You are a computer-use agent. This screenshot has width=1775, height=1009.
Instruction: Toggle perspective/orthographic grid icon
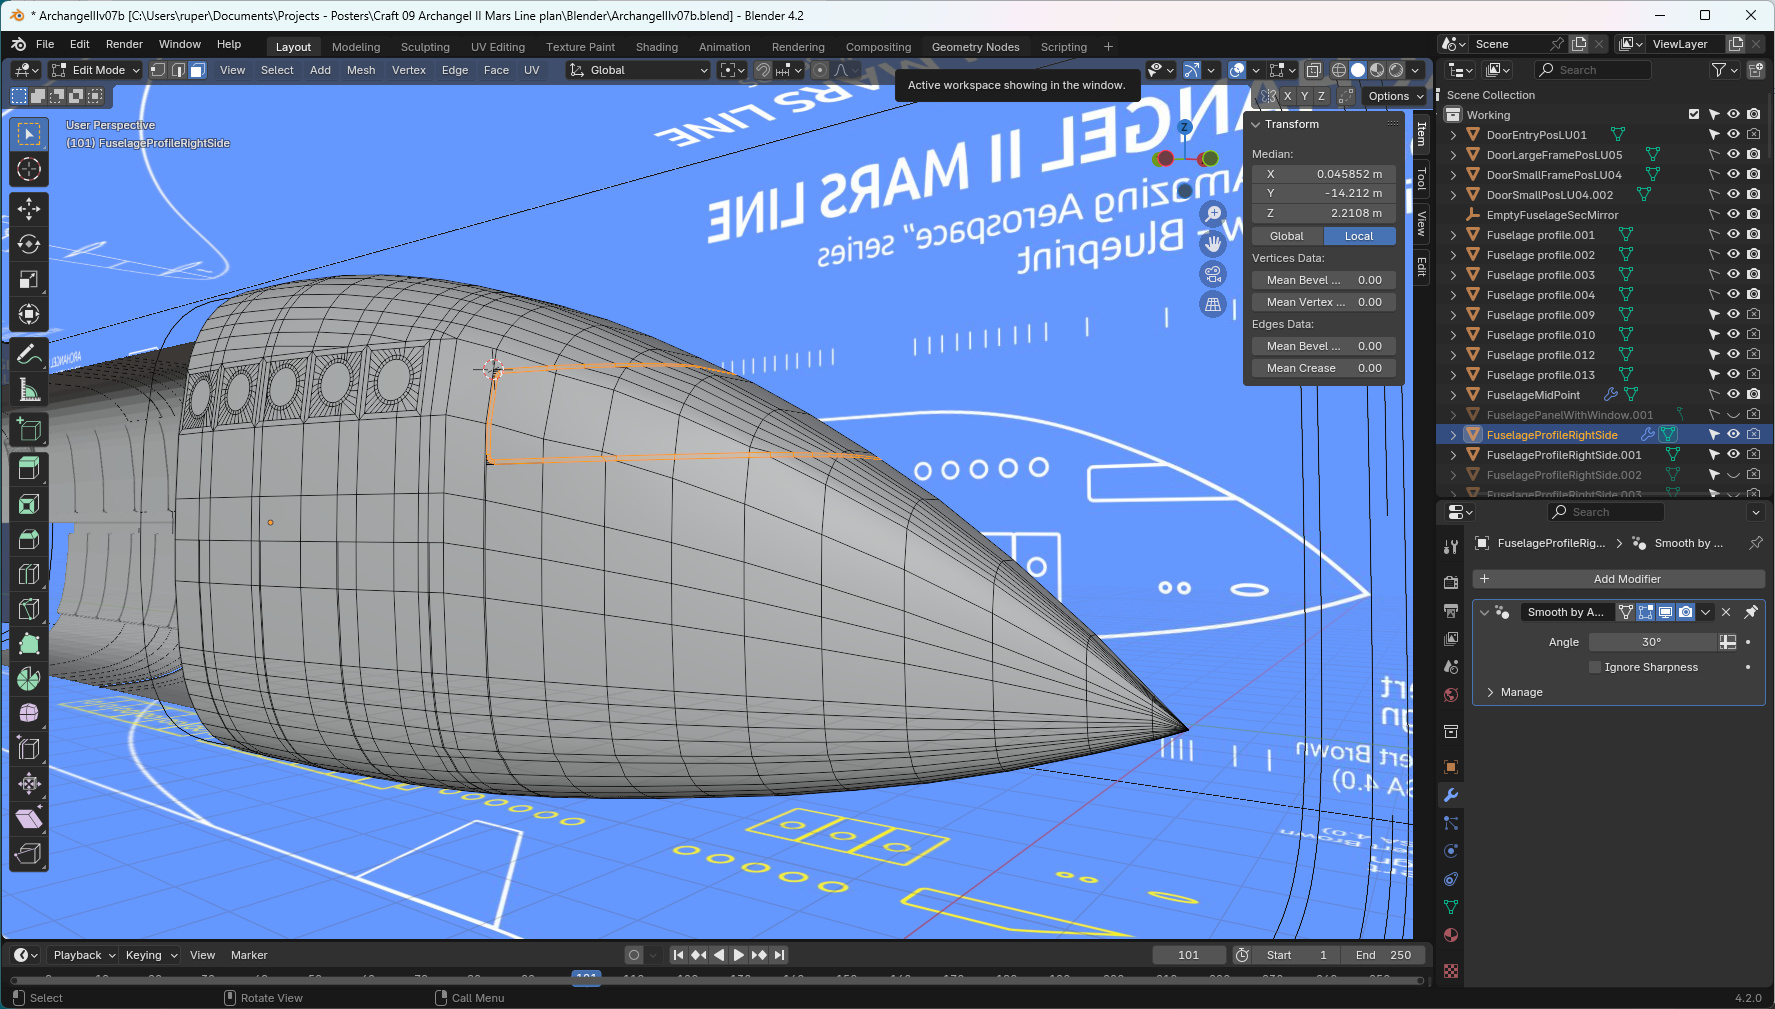[1213, 304]
